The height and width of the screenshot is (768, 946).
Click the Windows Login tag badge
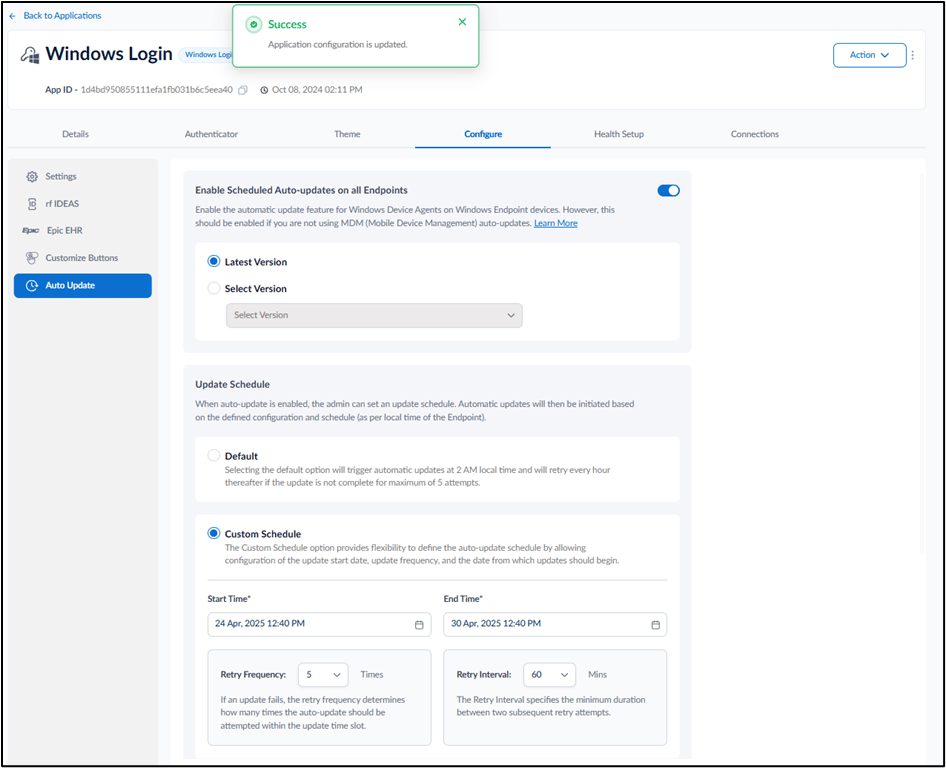tap(206, 55)
